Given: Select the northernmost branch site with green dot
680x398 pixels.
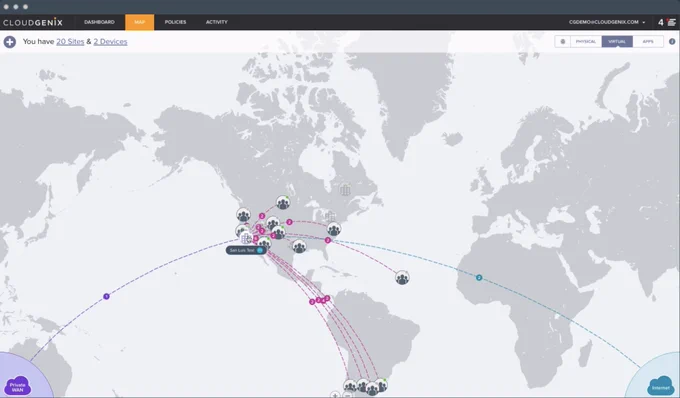Looking at the screenshot, I should pyautogui.click(x=283, y=202).
